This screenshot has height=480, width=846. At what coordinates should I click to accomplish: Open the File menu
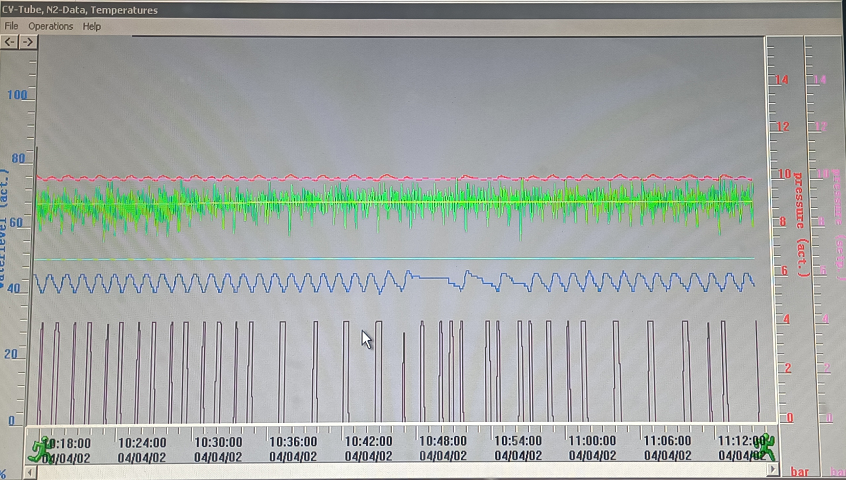12,26
